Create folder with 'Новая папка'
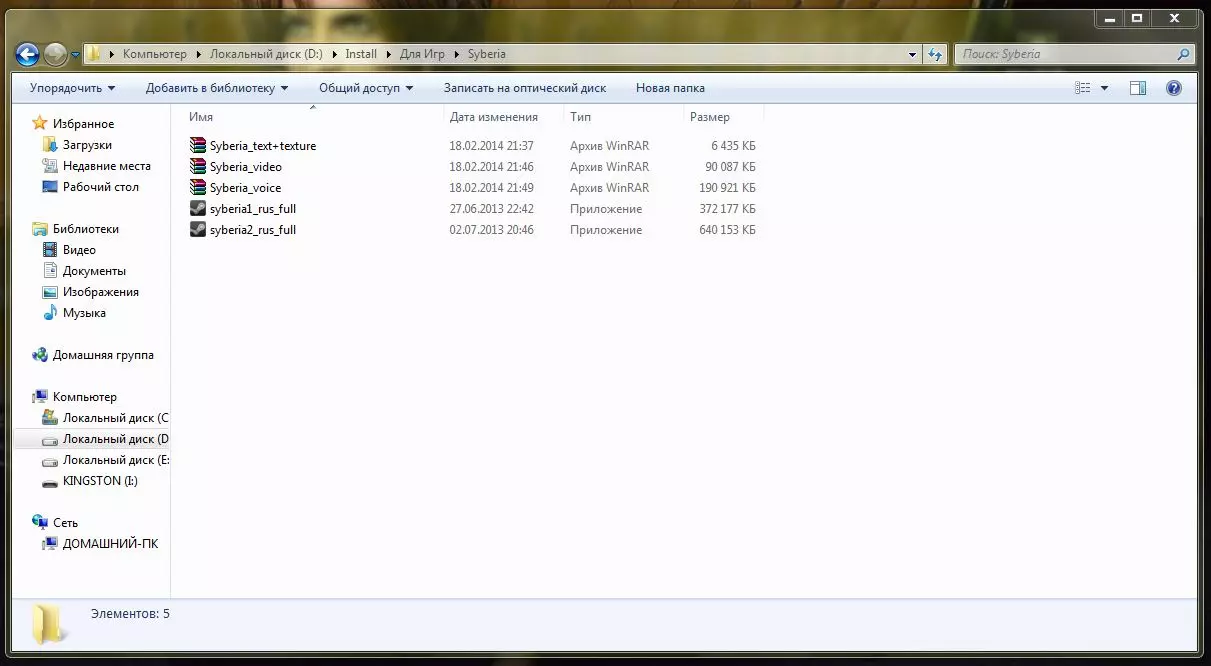The height and width of the screenshot is (666, 1211). [x=670, y=88]
